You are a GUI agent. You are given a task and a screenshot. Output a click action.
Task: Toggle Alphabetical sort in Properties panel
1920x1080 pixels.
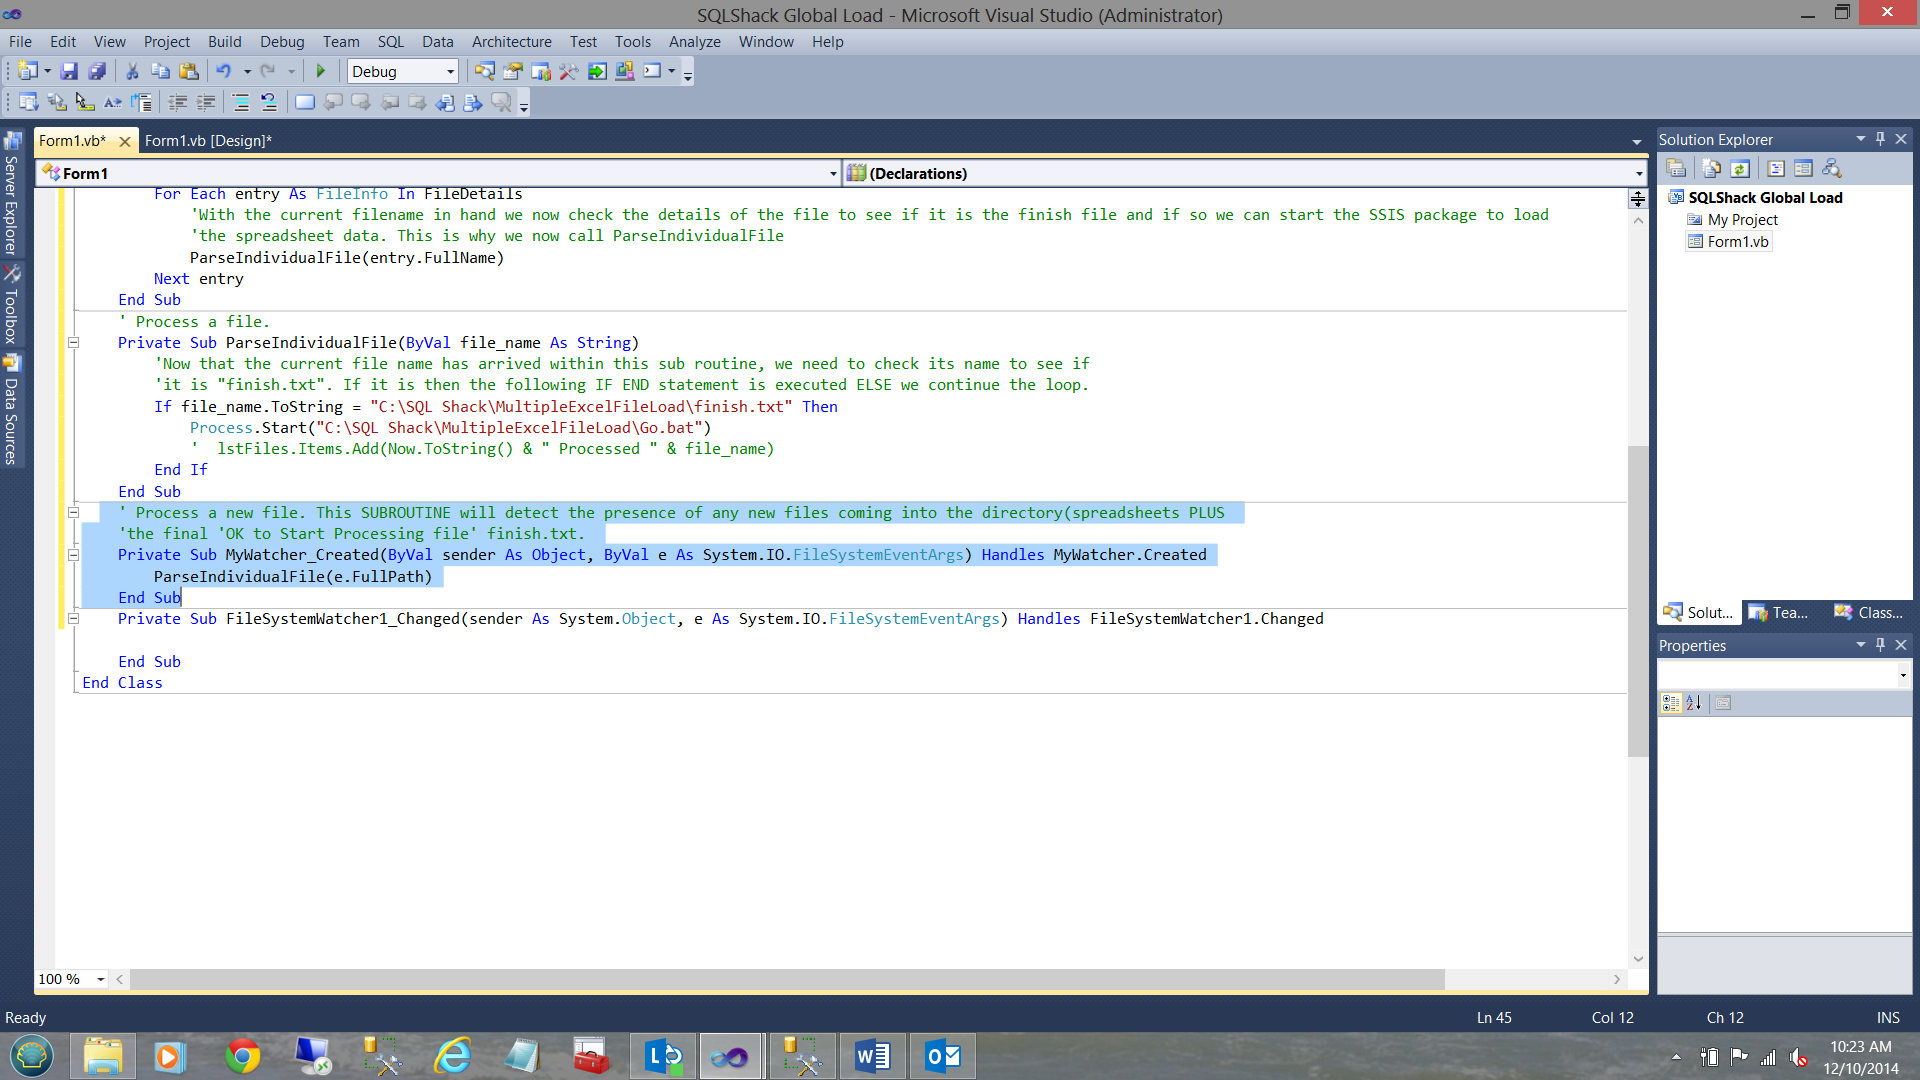(1694, 703)
